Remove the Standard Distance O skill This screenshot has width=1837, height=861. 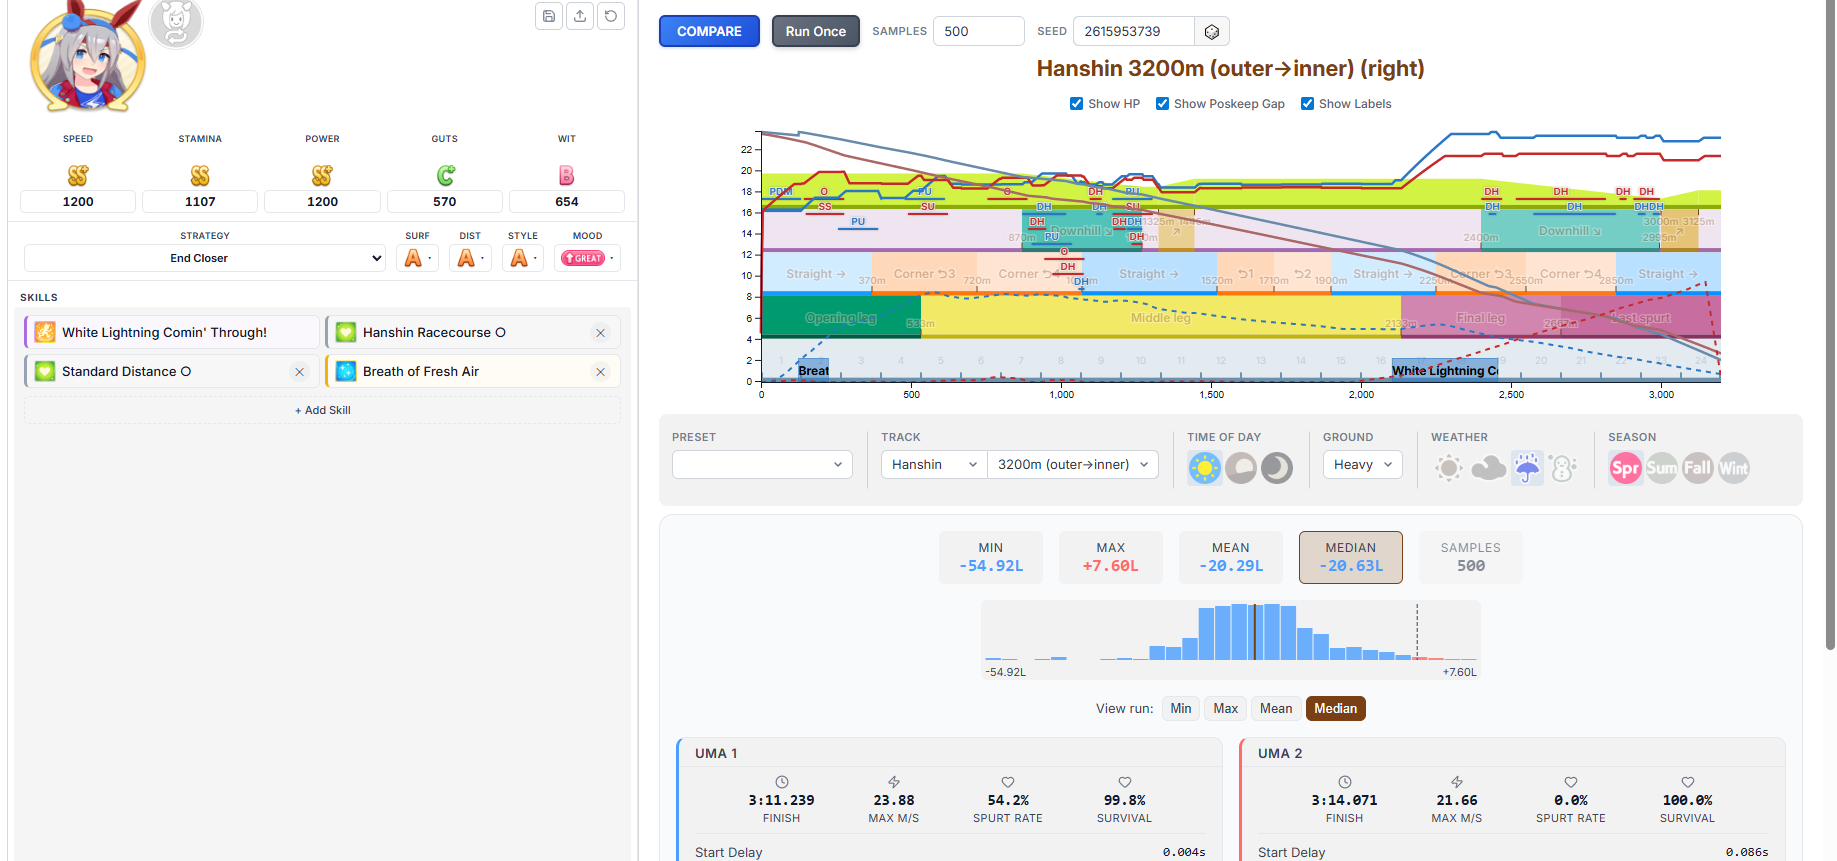299,372
